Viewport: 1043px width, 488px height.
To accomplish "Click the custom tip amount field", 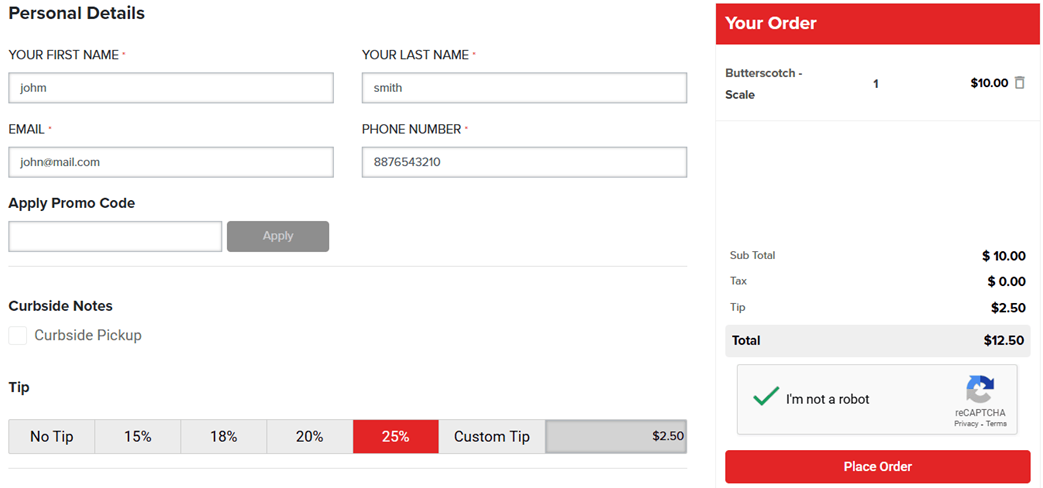I will point(616,437).
